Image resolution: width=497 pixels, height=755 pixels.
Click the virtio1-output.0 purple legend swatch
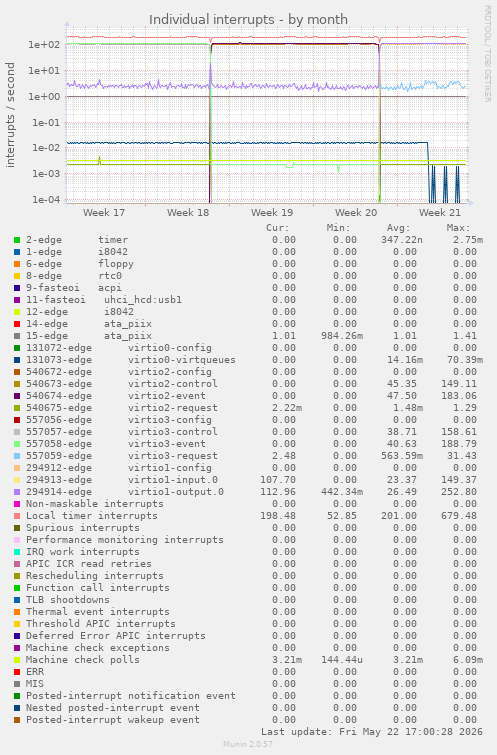coord(17,492)
